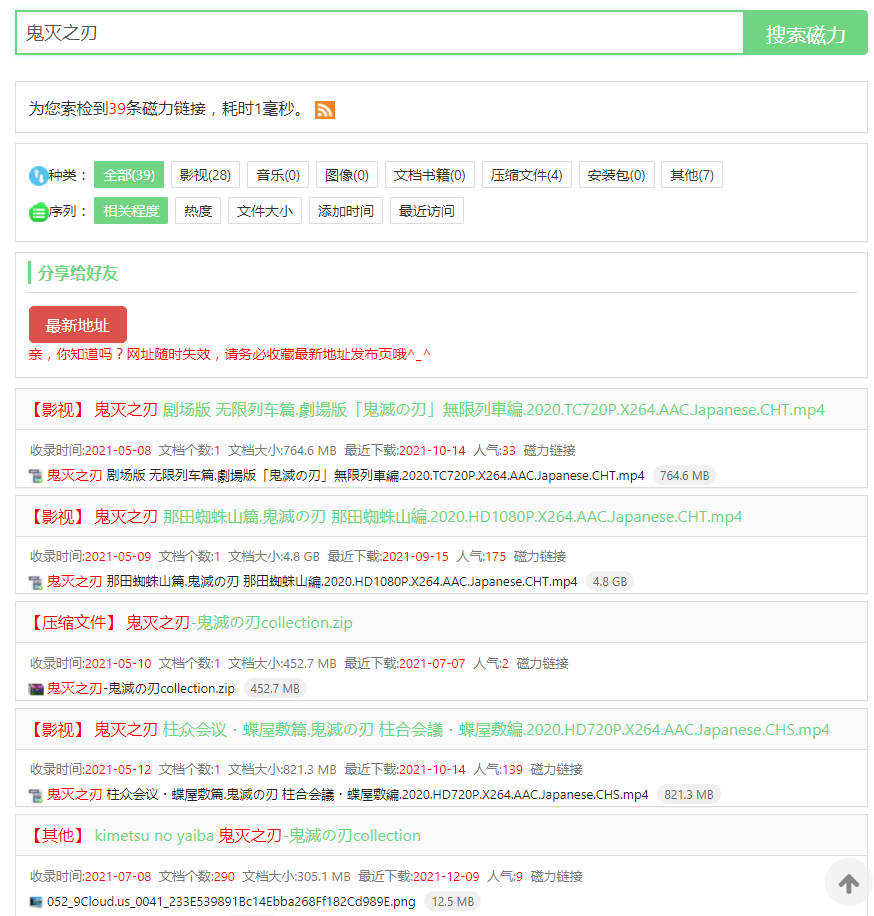
Task: Click the collection.zip file name row
Action: pyautogui.click(x=141, y=689)
